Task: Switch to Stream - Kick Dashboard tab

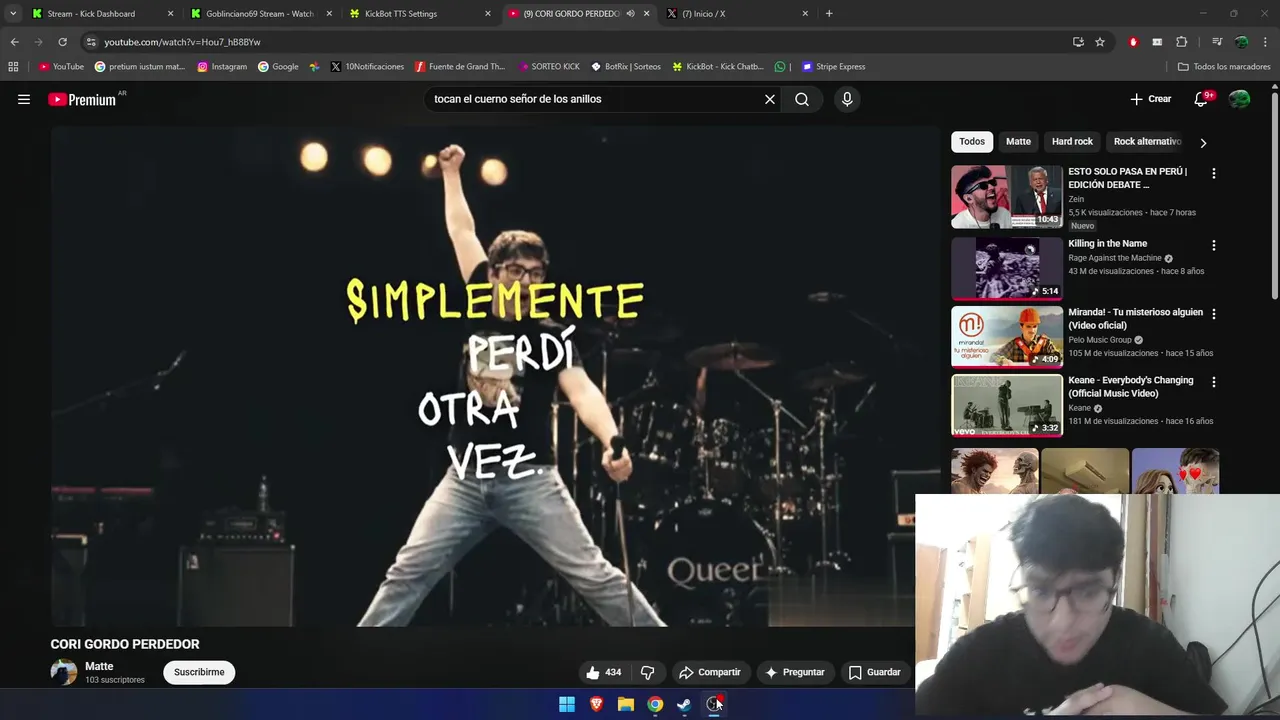Action: click(91, 14)
